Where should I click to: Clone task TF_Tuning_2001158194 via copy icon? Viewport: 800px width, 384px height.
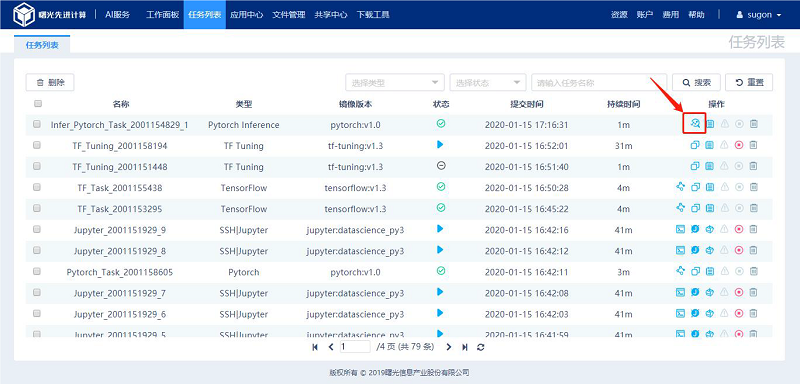(694, 145)
